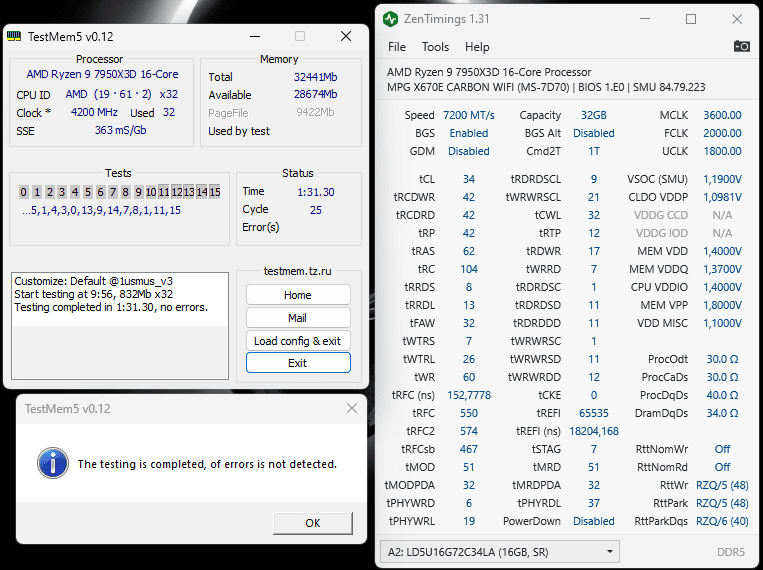Click the tRAS value 62
The image size is (763, 570).
469,251
